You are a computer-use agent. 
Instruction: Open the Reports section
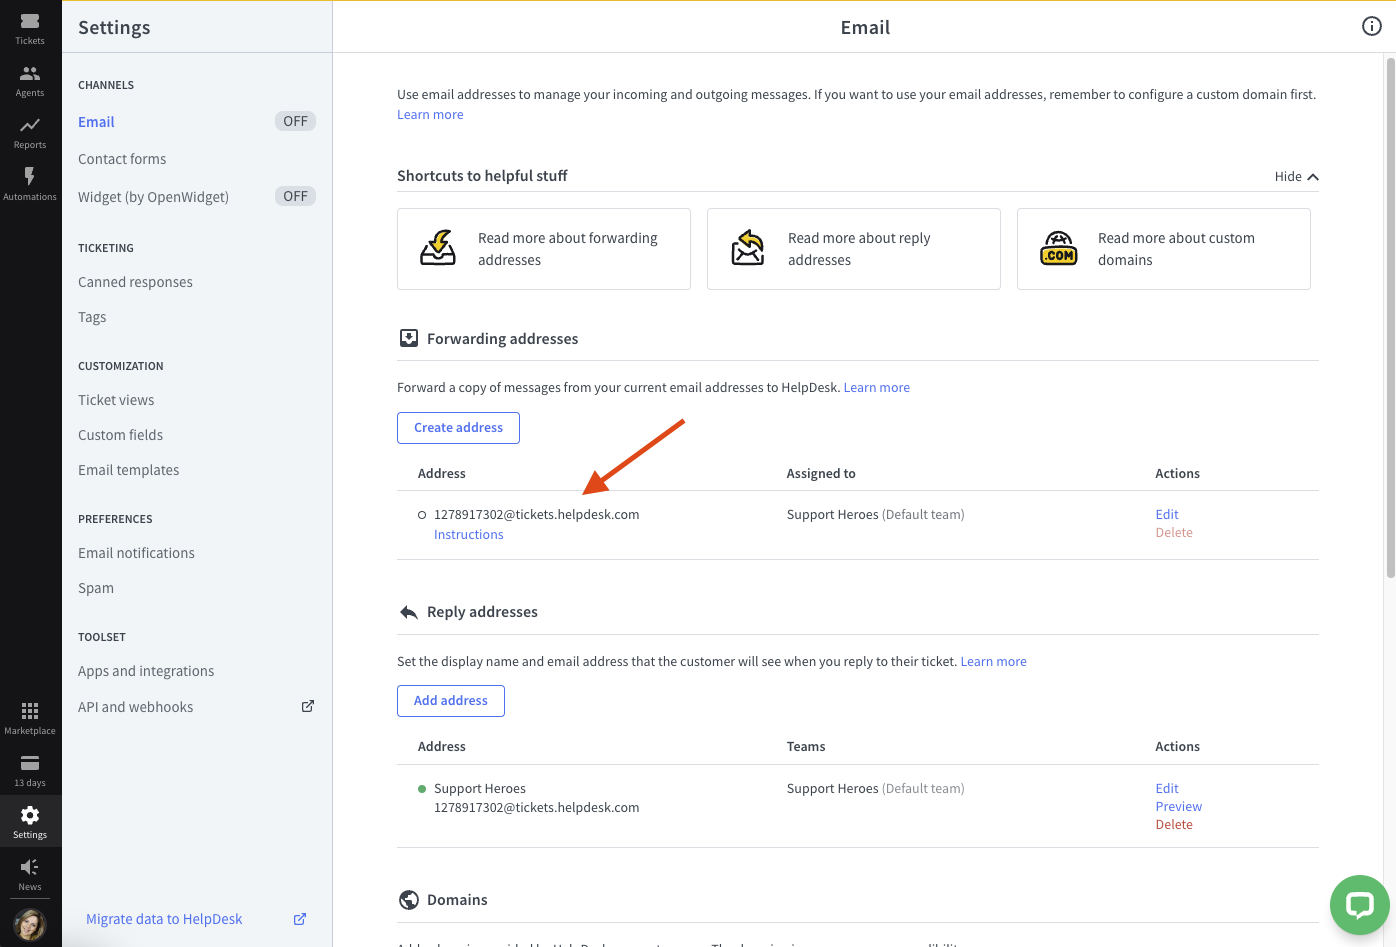click(x=30, y=132)
